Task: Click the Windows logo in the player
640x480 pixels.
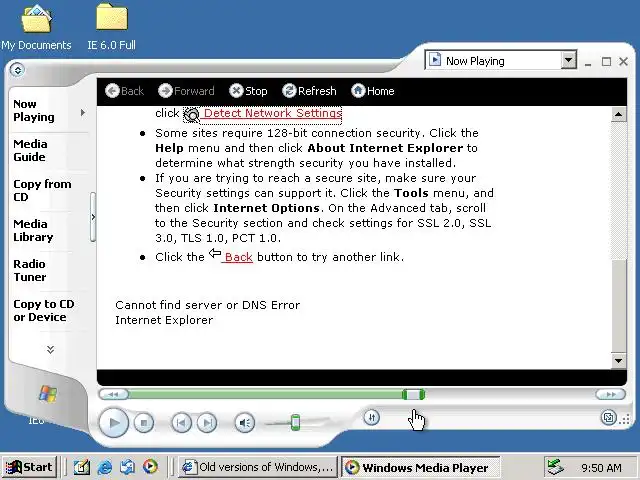Action: 48,394
